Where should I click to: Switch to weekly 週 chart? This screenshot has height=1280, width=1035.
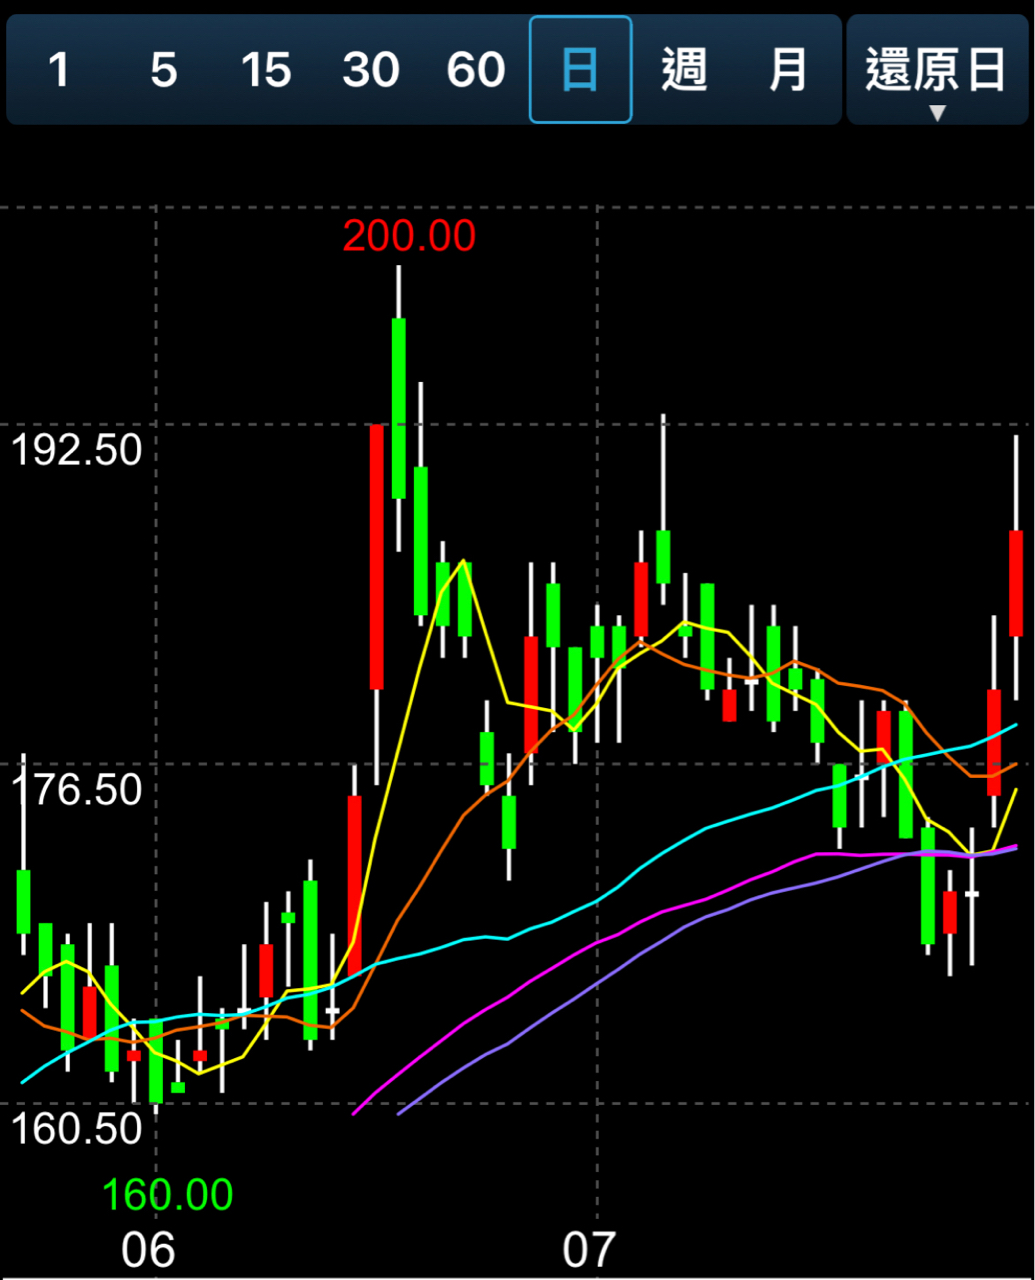684,70
